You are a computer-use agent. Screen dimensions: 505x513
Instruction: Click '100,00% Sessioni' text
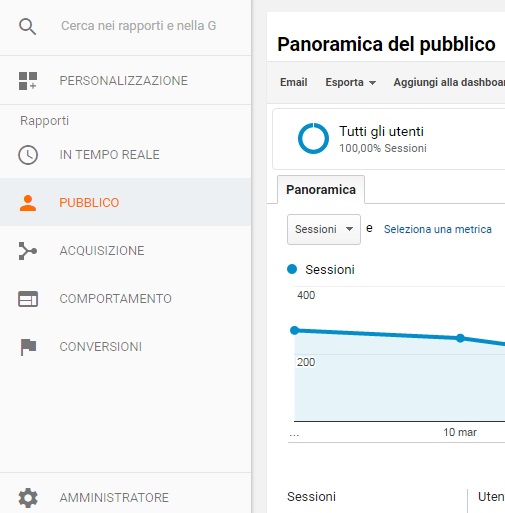(383, 148)
